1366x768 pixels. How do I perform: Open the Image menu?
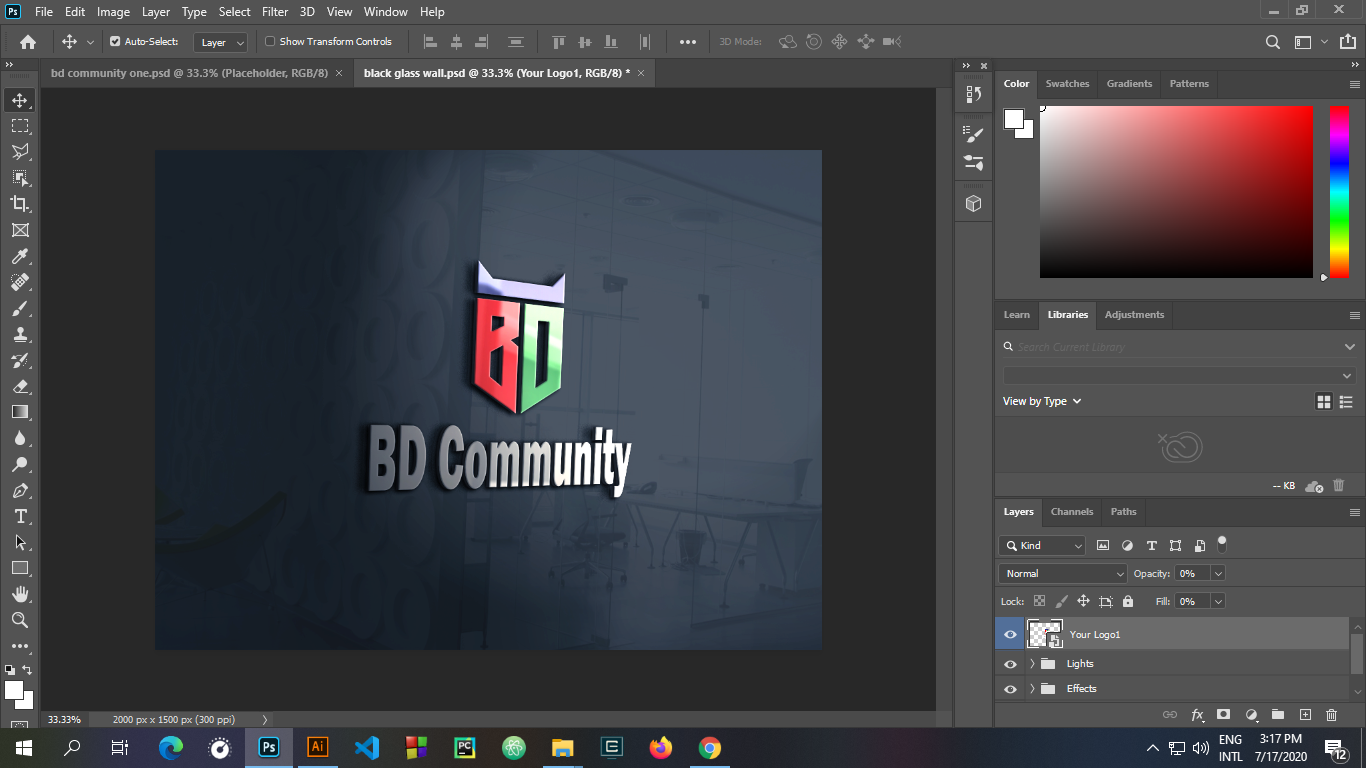[x=113, y=12]
